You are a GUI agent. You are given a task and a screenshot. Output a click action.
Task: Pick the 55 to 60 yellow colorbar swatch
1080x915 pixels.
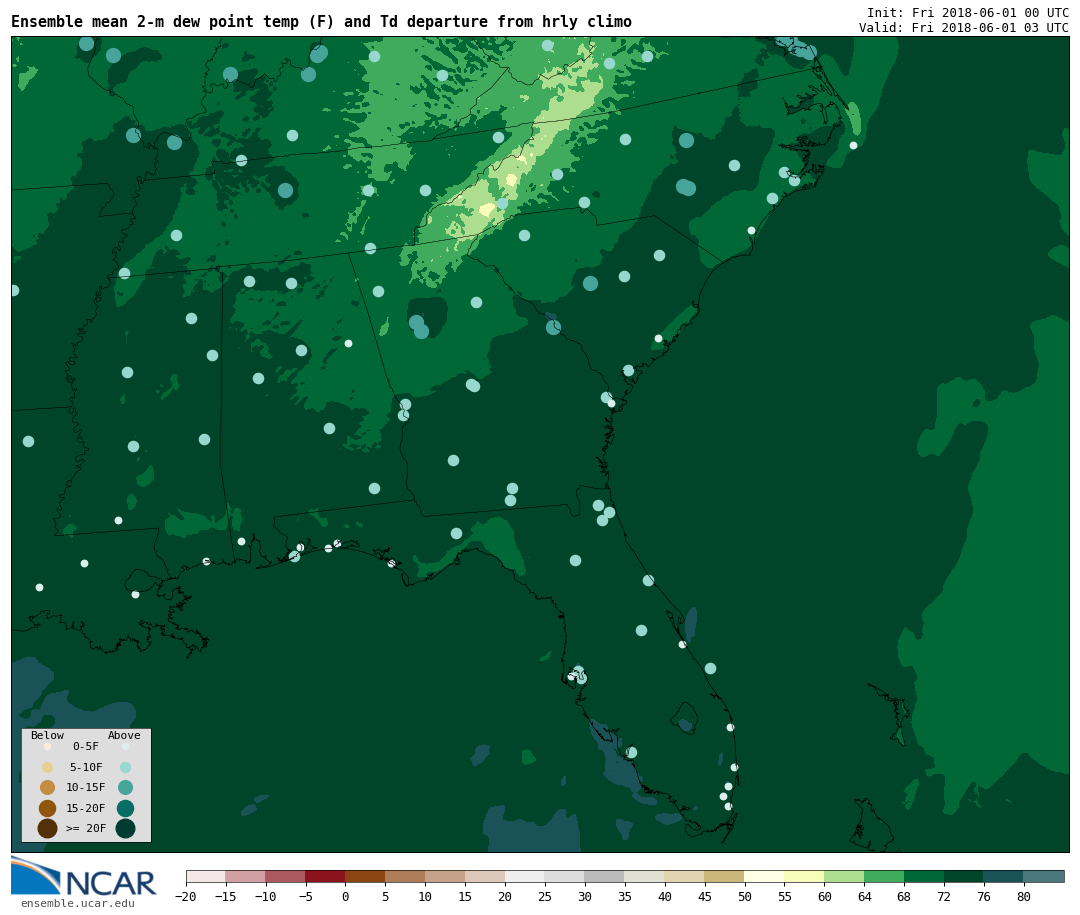coord(804,876)
